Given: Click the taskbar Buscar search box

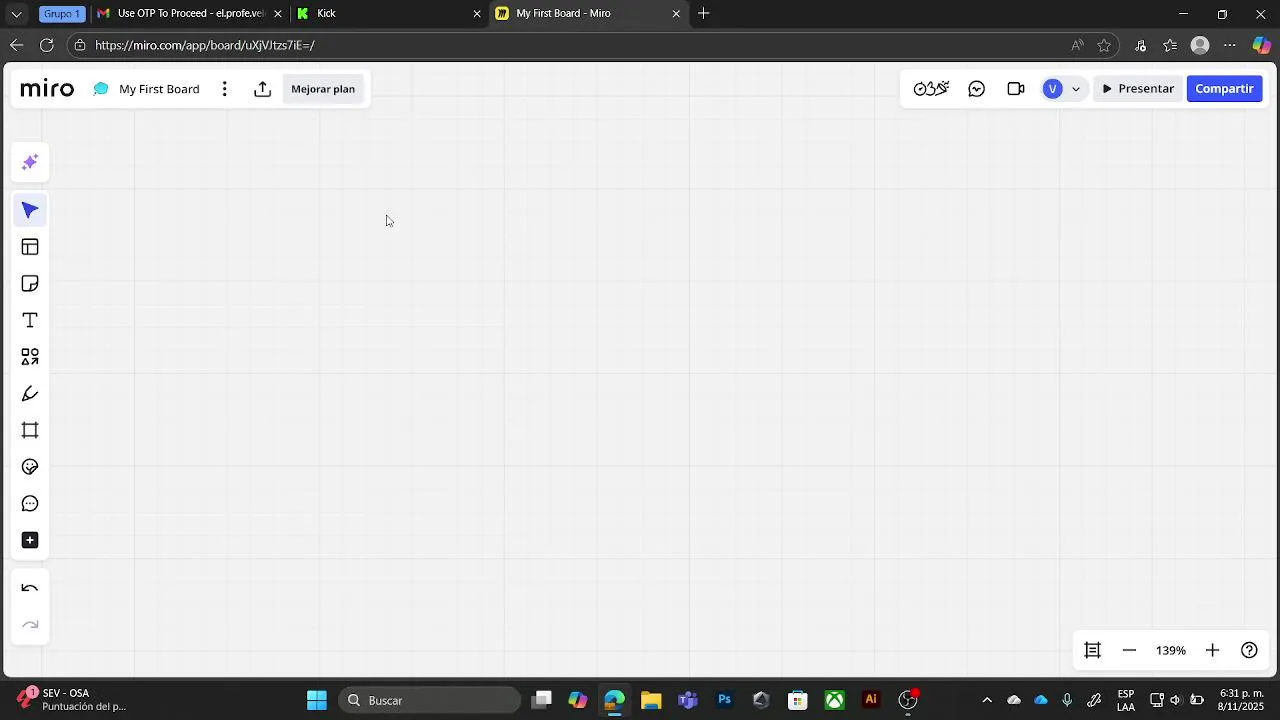Looking at the screenshot, I should (430, 700).
